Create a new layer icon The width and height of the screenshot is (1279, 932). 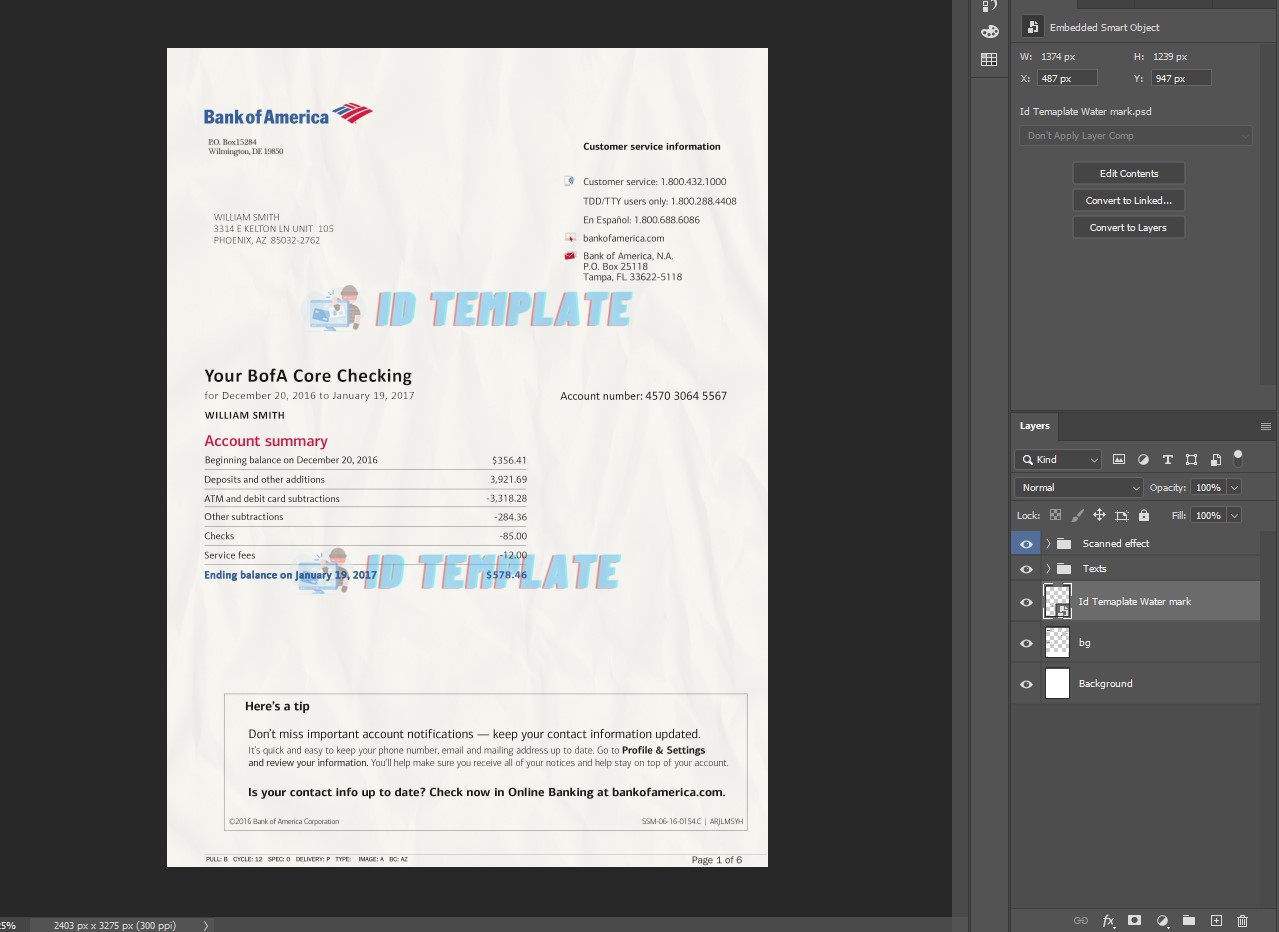pos(1216,920)
